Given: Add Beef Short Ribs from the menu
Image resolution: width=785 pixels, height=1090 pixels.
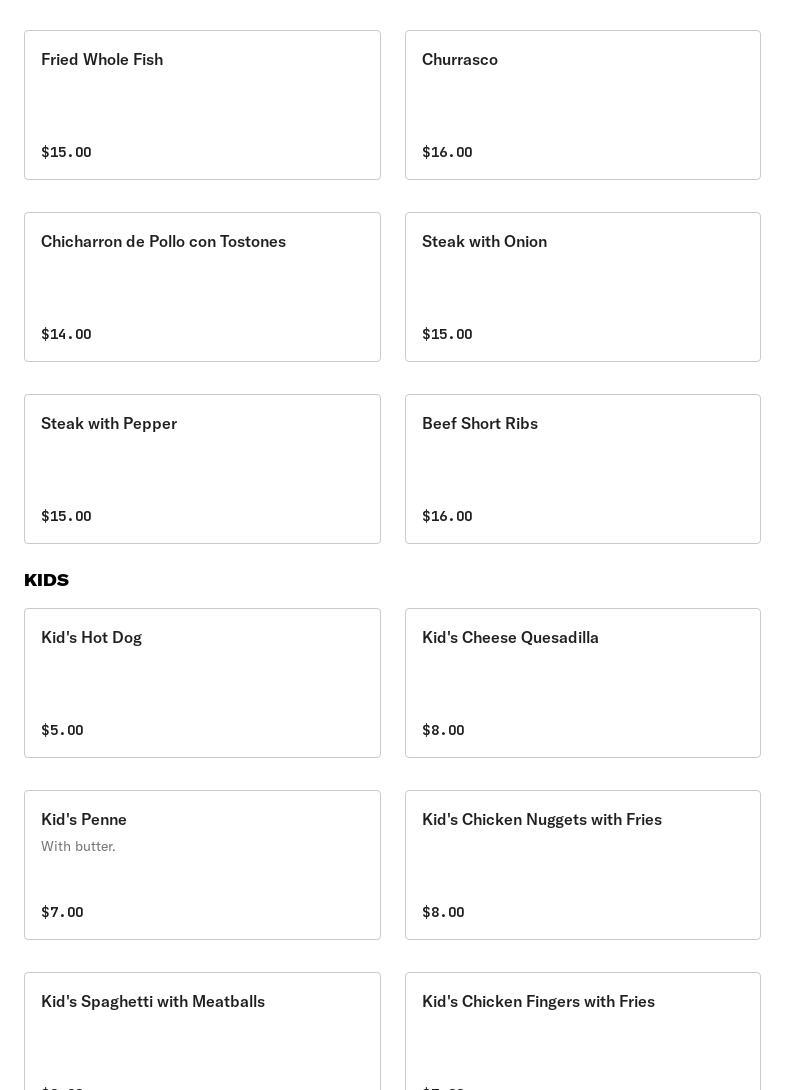Looking at the screenshot, I should (582, 469).
